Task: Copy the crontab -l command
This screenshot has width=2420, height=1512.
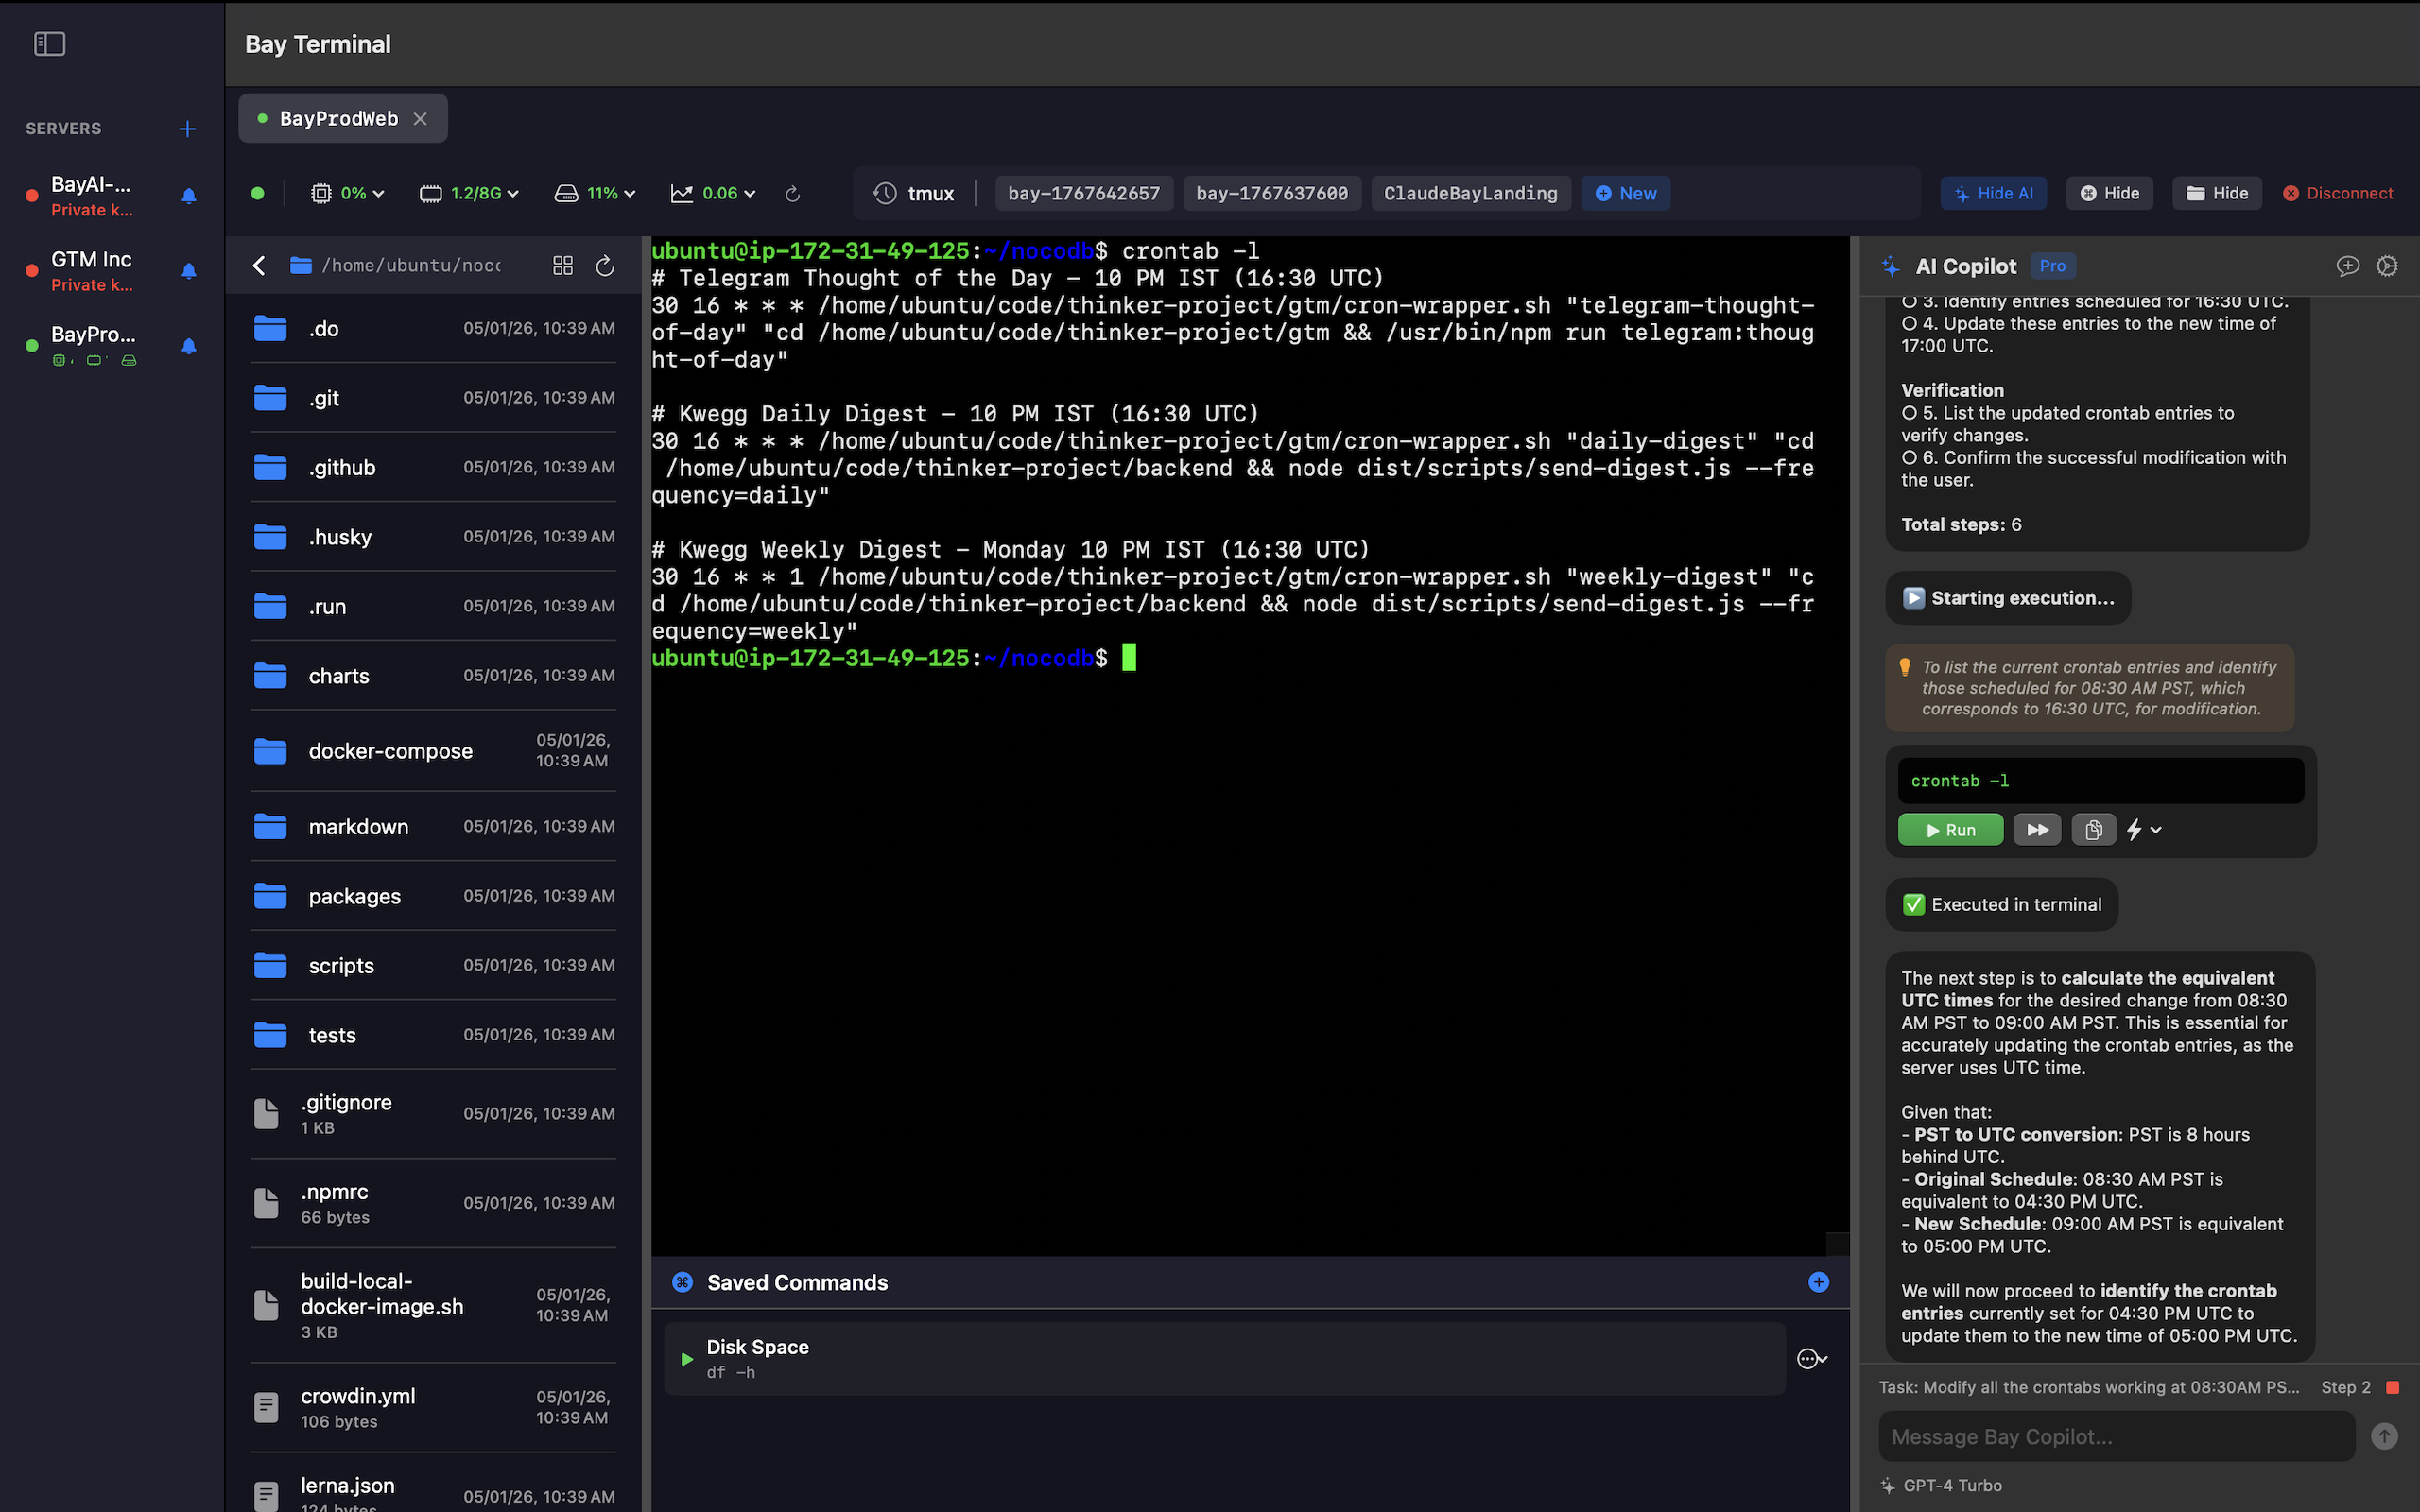Action: click(2093, 829)
